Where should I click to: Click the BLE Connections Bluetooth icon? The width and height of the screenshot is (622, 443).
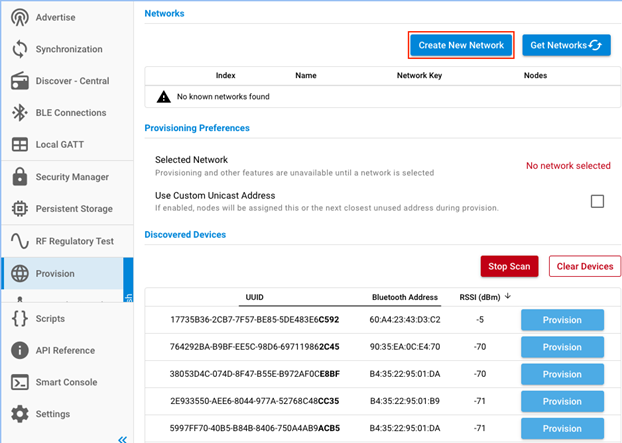click(x=19, y=113)
